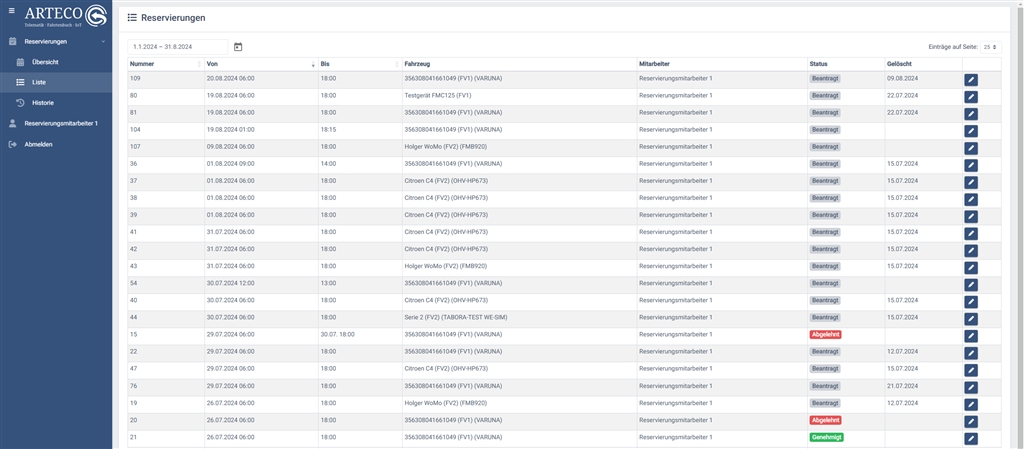Click the Status column header
This screenshot has width=1024, height=449.
pos(846,64)
